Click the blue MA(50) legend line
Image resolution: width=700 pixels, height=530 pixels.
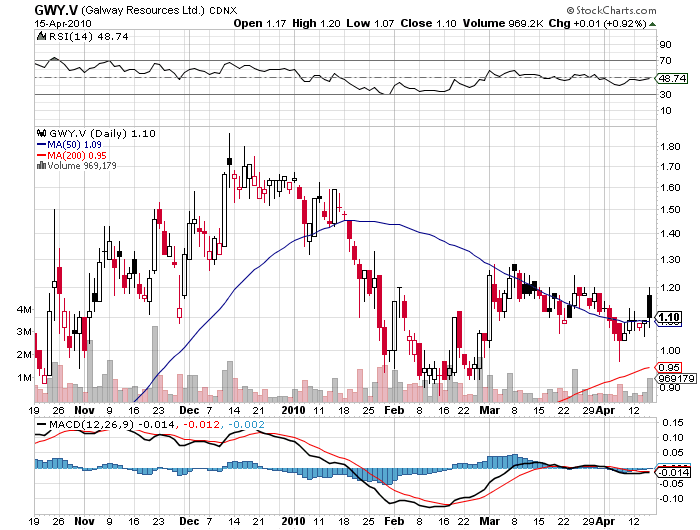[42, 145]
